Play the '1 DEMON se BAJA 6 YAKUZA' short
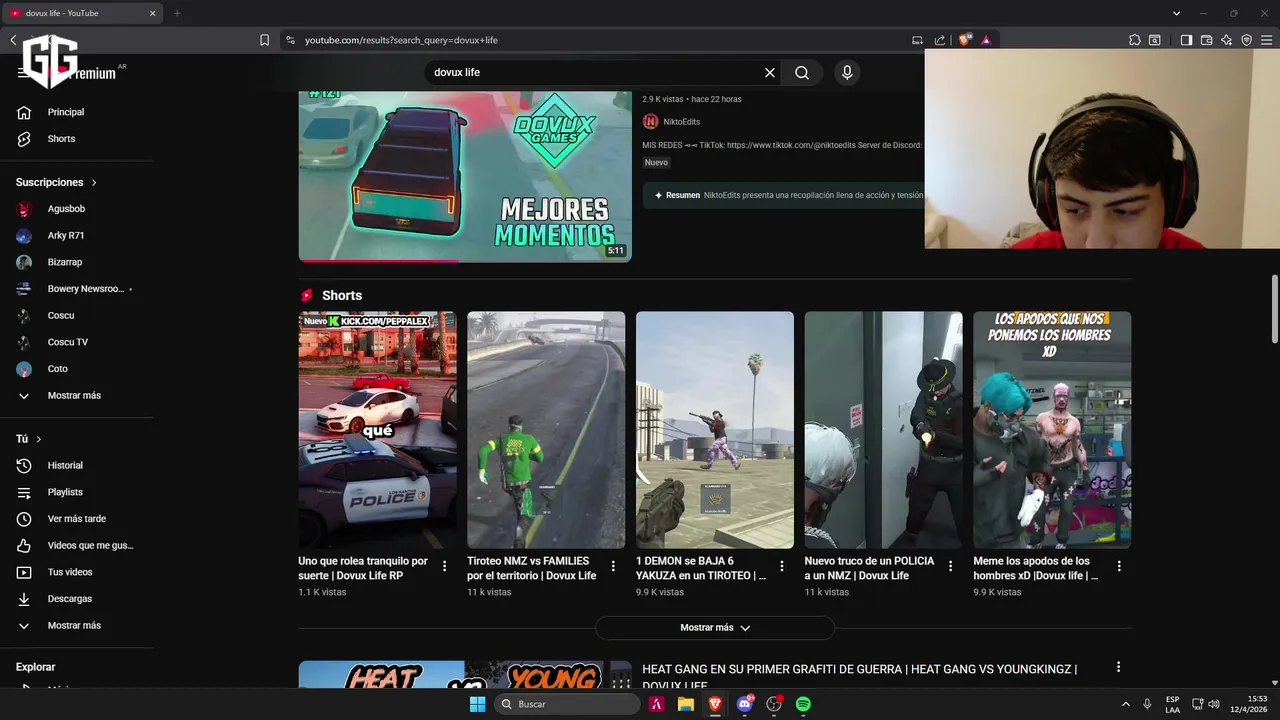The height and width of the screenshot is (720, 1280). 715,430
